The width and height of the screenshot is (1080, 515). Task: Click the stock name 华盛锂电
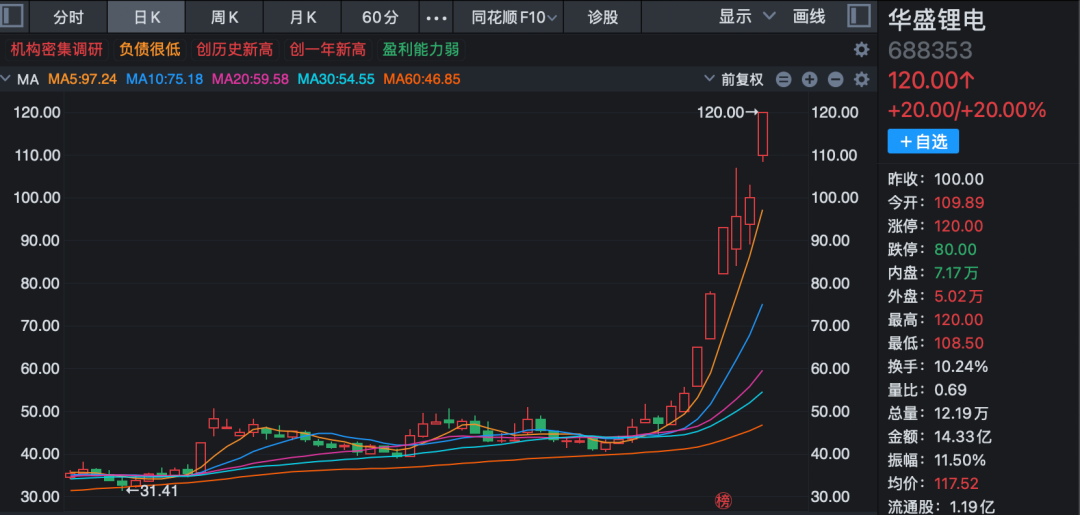pyautogui.click(x=937, y=20)
